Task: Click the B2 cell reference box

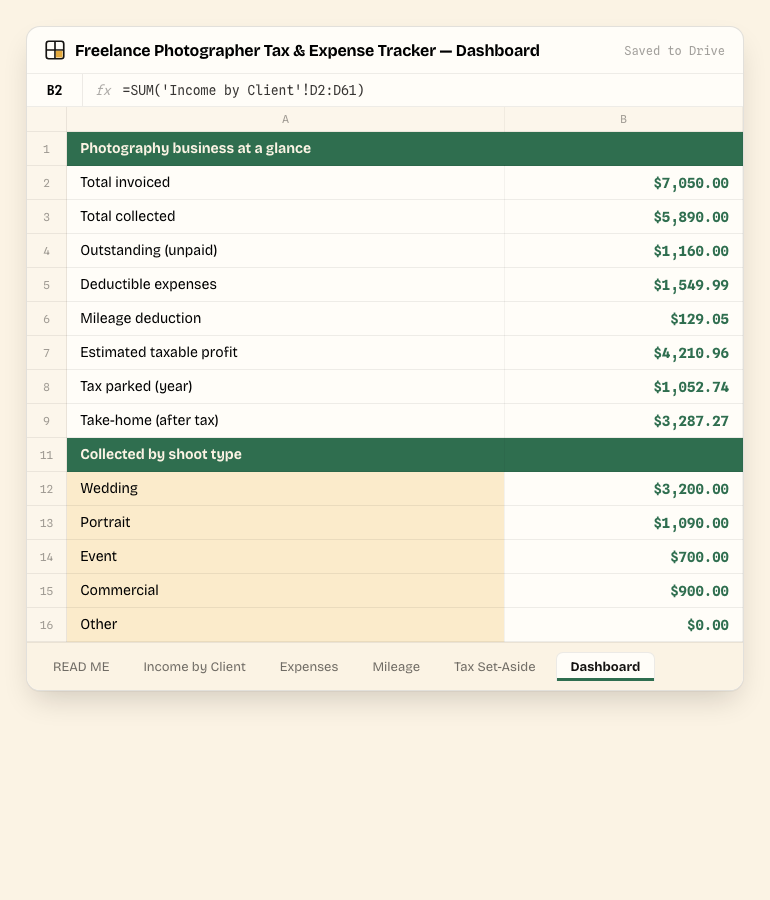Action: pyautogui.click(x=55, y=90)
